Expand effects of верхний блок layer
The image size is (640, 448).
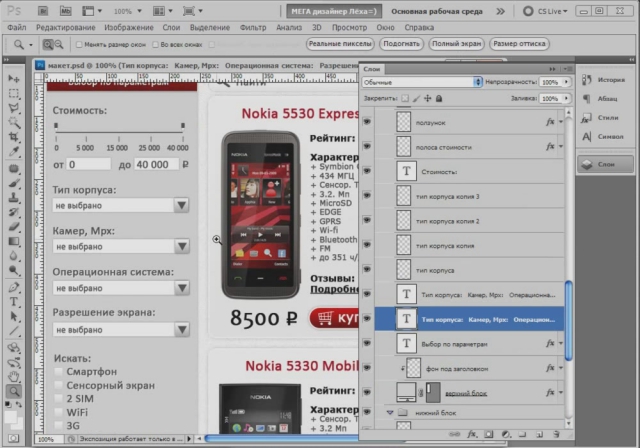(561, 393)
